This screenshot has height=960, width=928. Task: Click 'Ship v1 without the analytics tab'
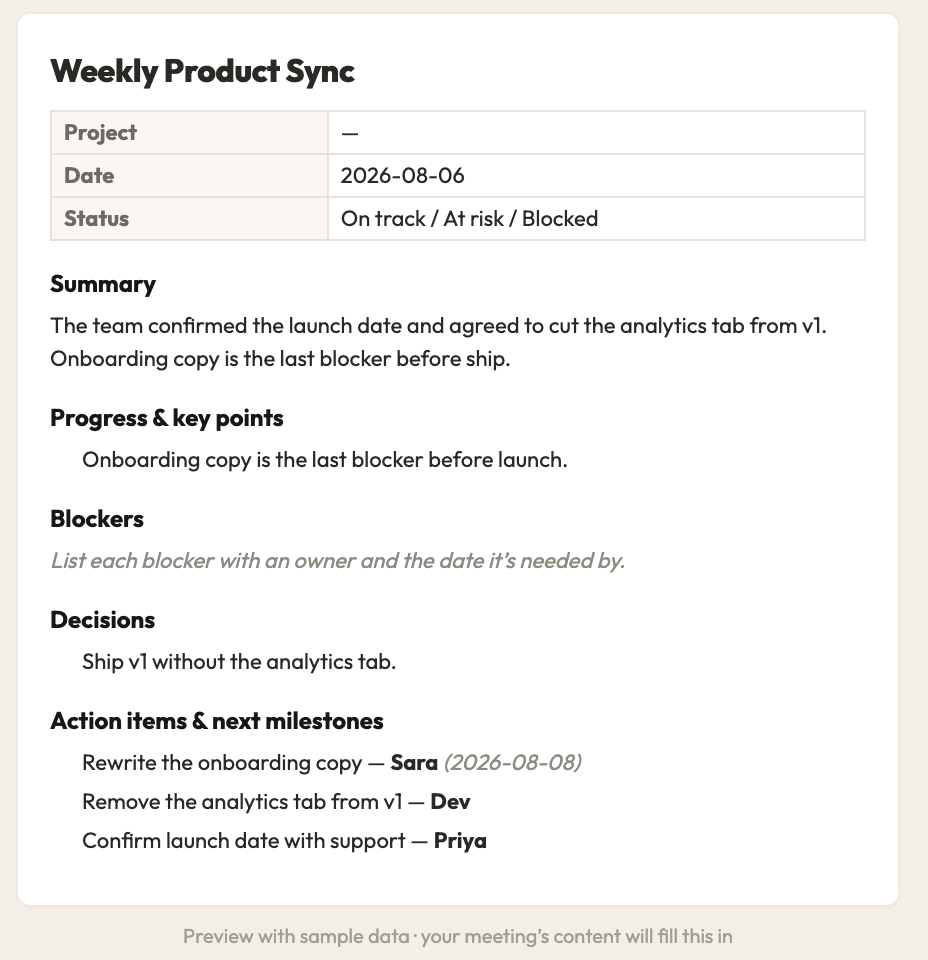(x=239, y=662)
